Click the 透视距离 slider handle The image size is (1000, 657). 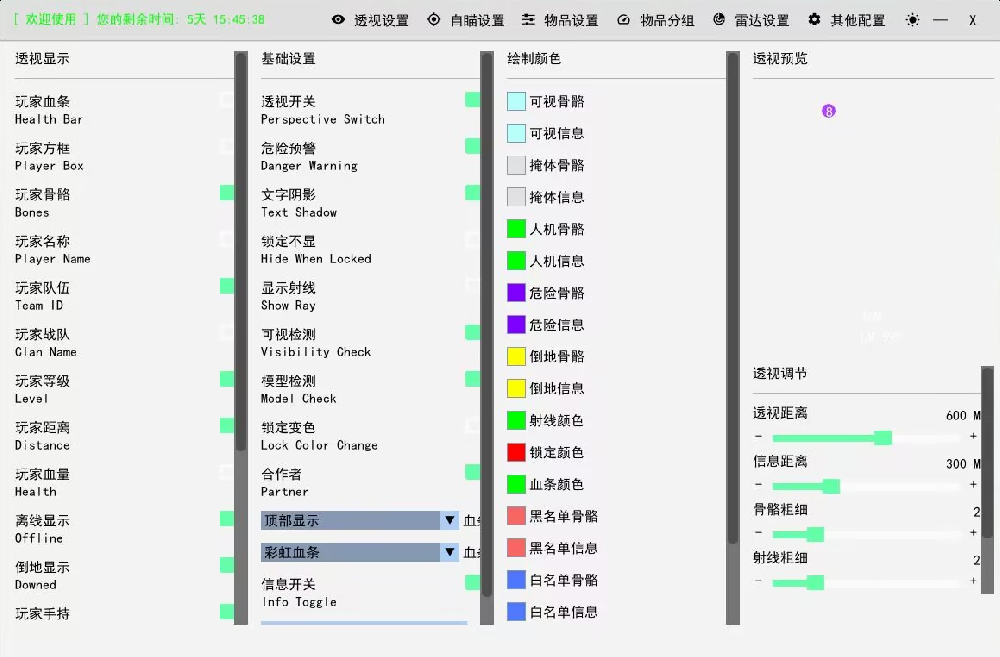tap(883, 438)
